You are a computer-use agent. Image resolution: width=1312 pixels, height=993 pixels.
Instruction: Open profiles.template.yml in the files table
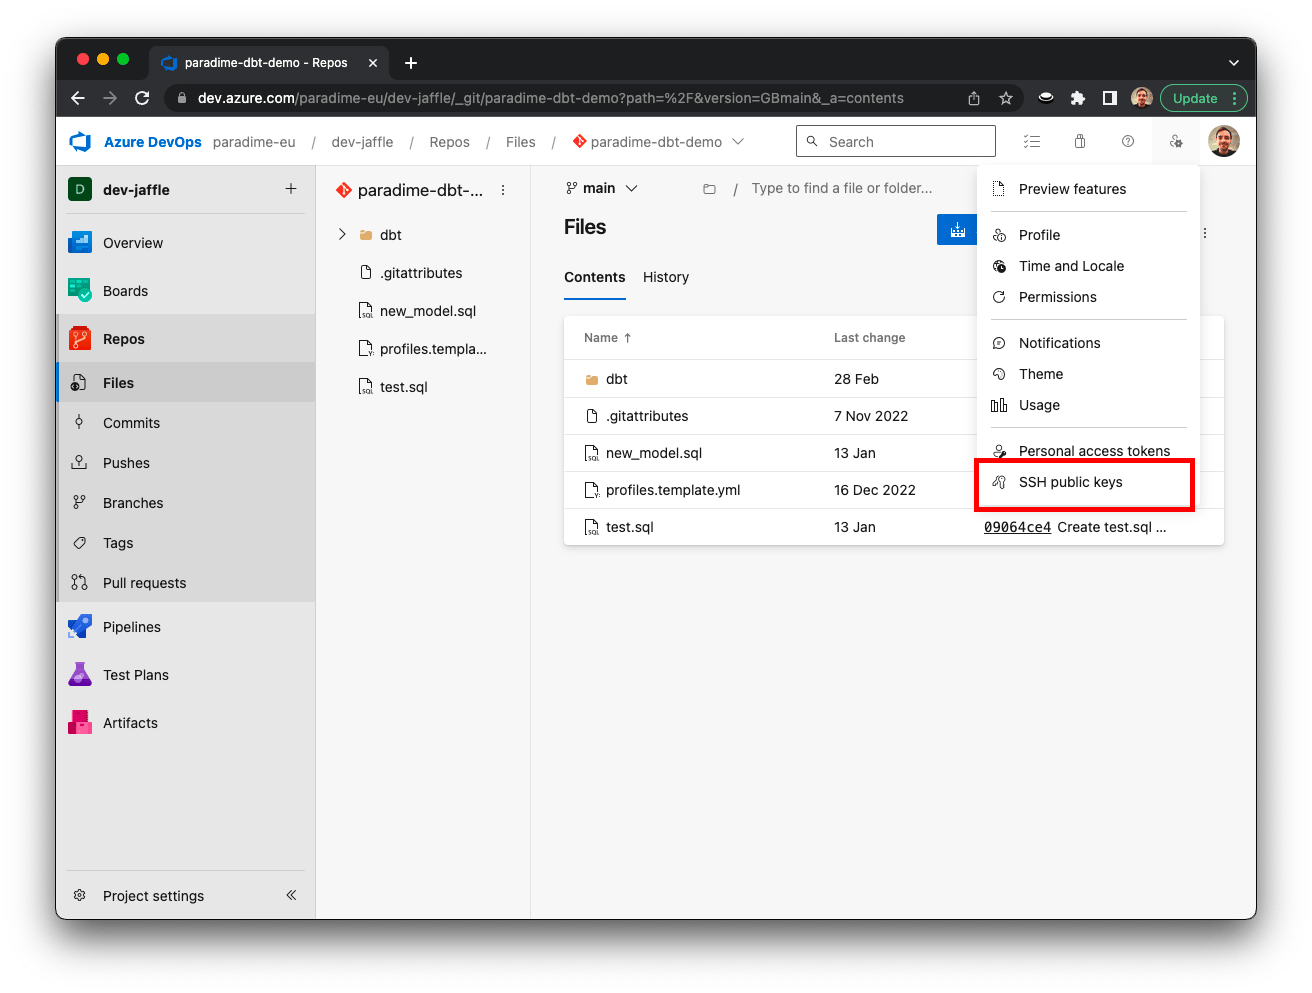pyautogui.click(x=673, y=490)
